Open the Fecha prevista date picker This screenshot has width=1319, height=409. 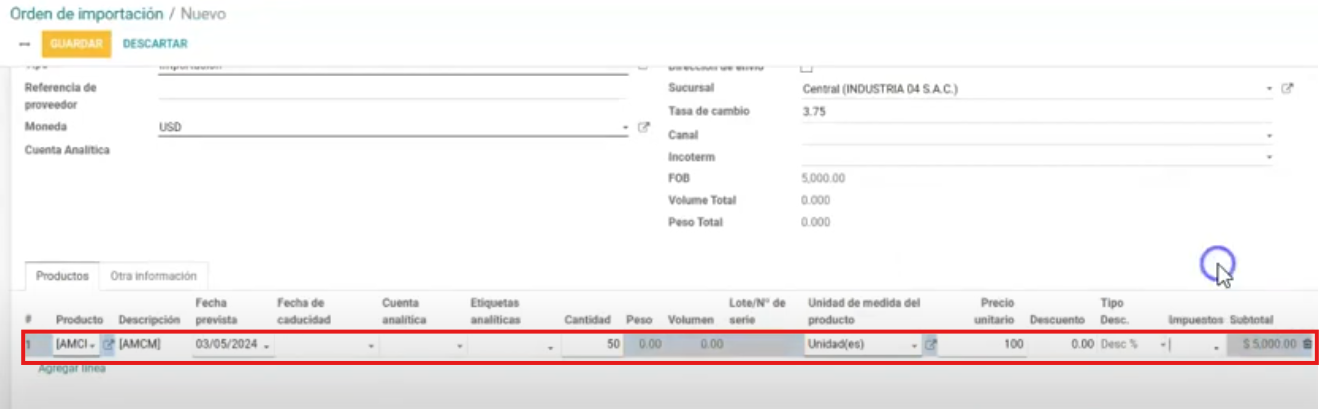[x=232, y=344]
